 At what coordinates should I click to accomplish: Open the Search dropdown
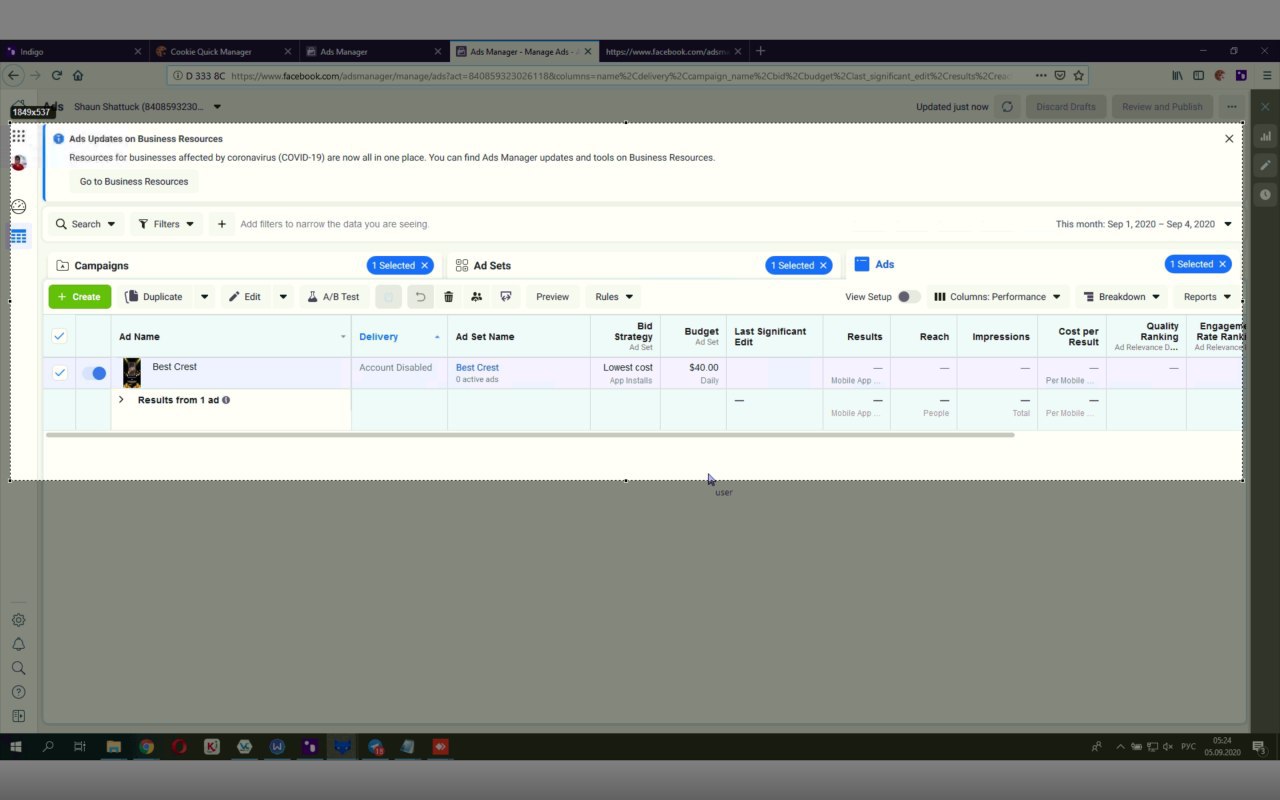coord(85,224)
